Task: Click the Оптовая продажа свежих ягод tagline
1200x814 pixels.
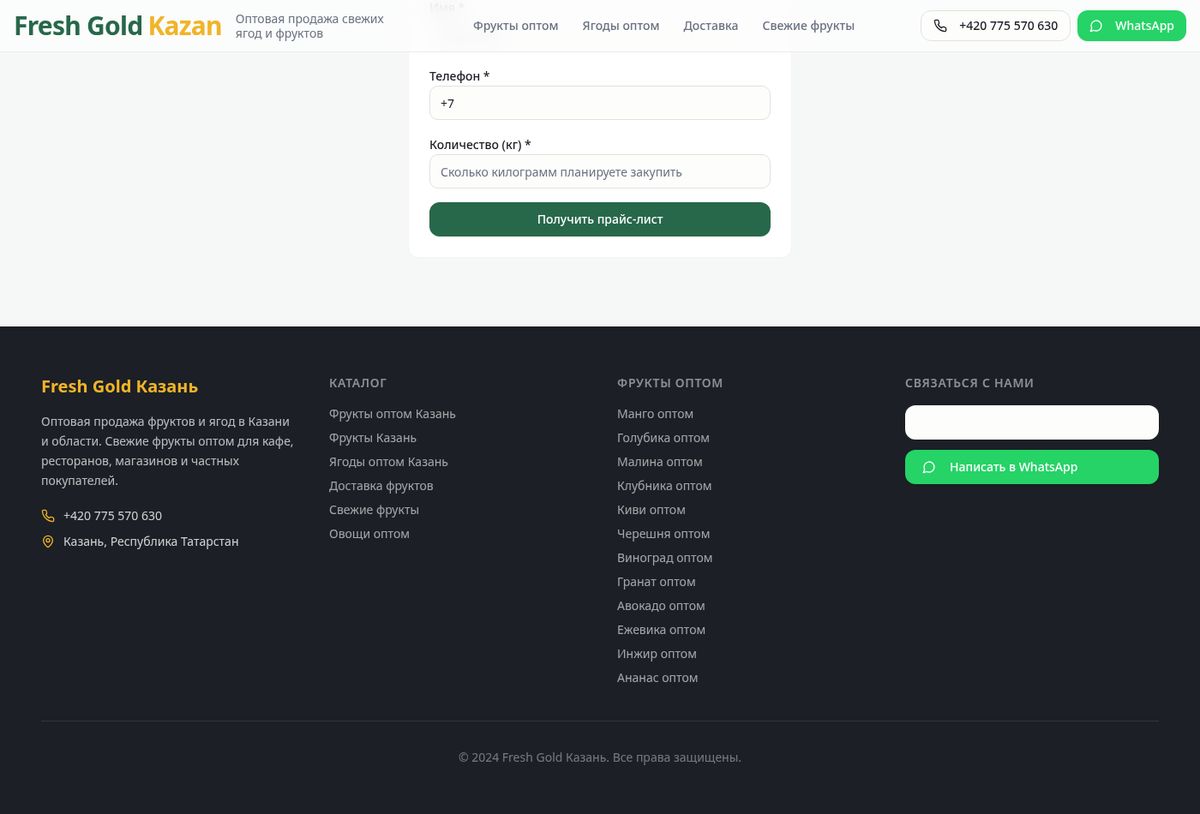Action: point(310,26)
